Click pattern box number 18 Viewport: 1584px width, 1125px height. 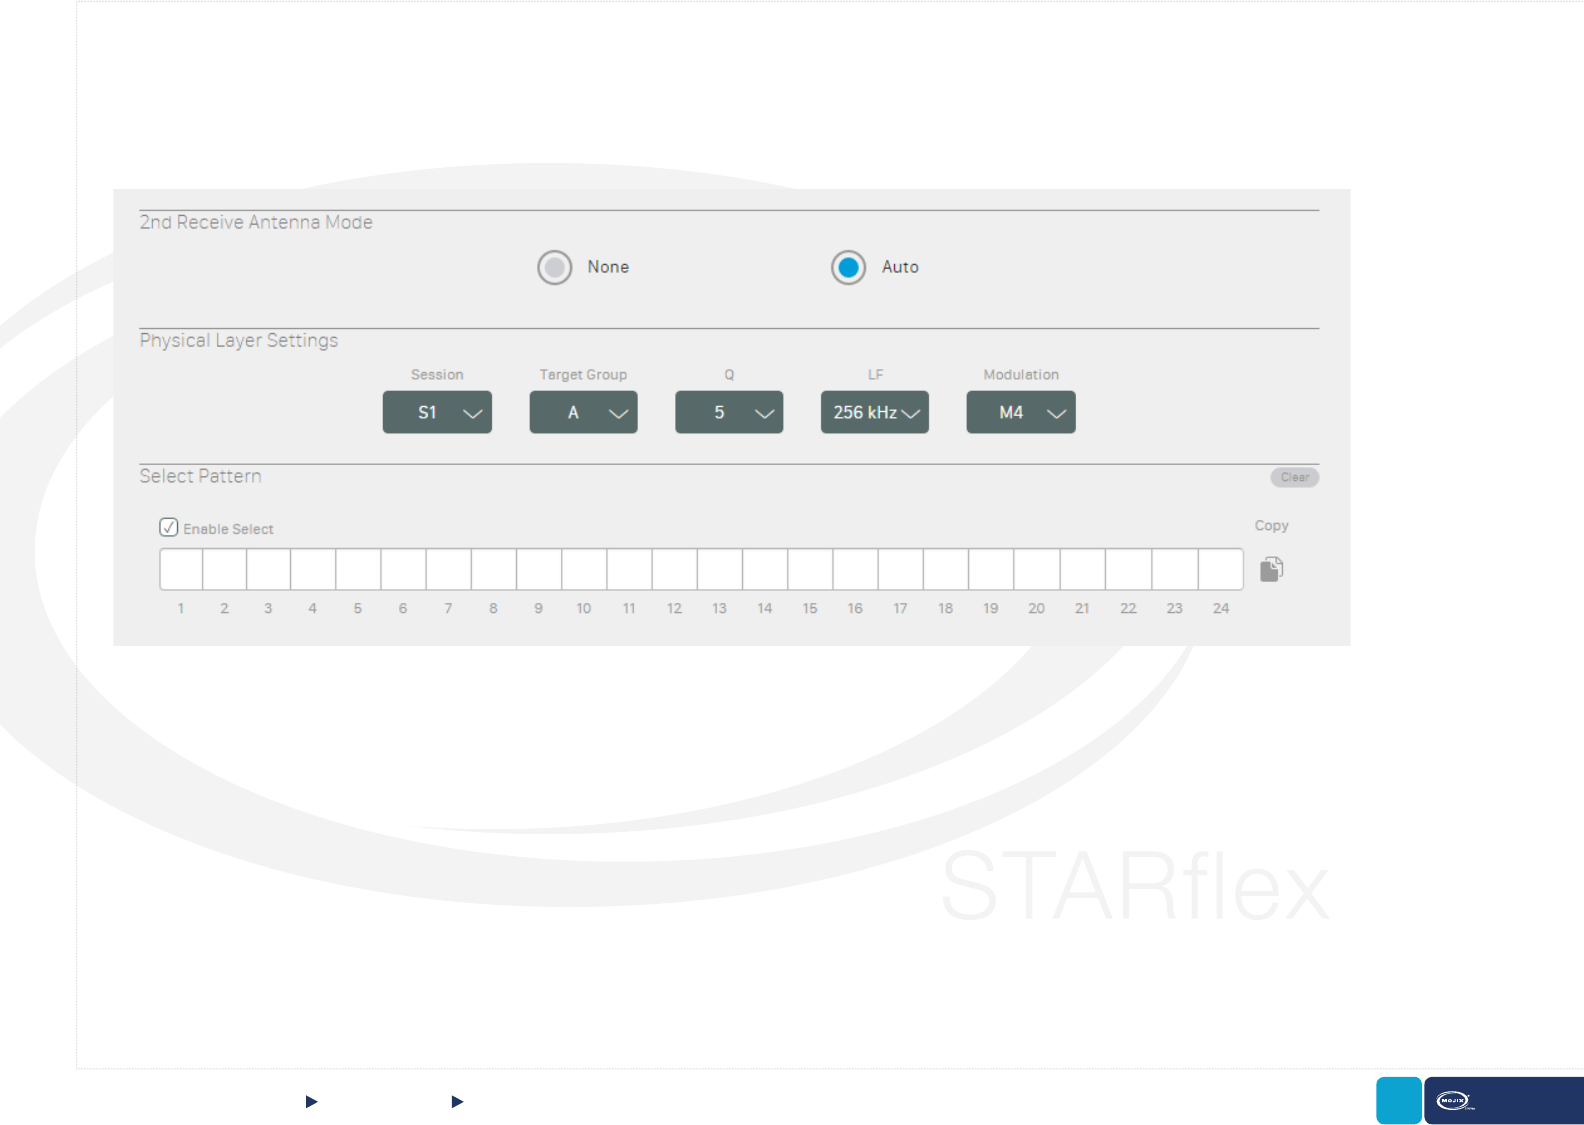[x=946, y=569]
